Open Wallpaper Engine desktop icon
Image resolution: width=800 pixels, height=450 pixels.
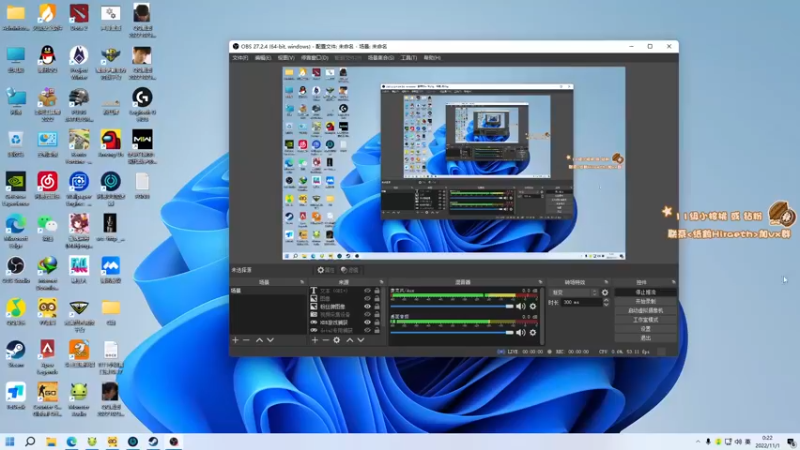click(79, 189)
